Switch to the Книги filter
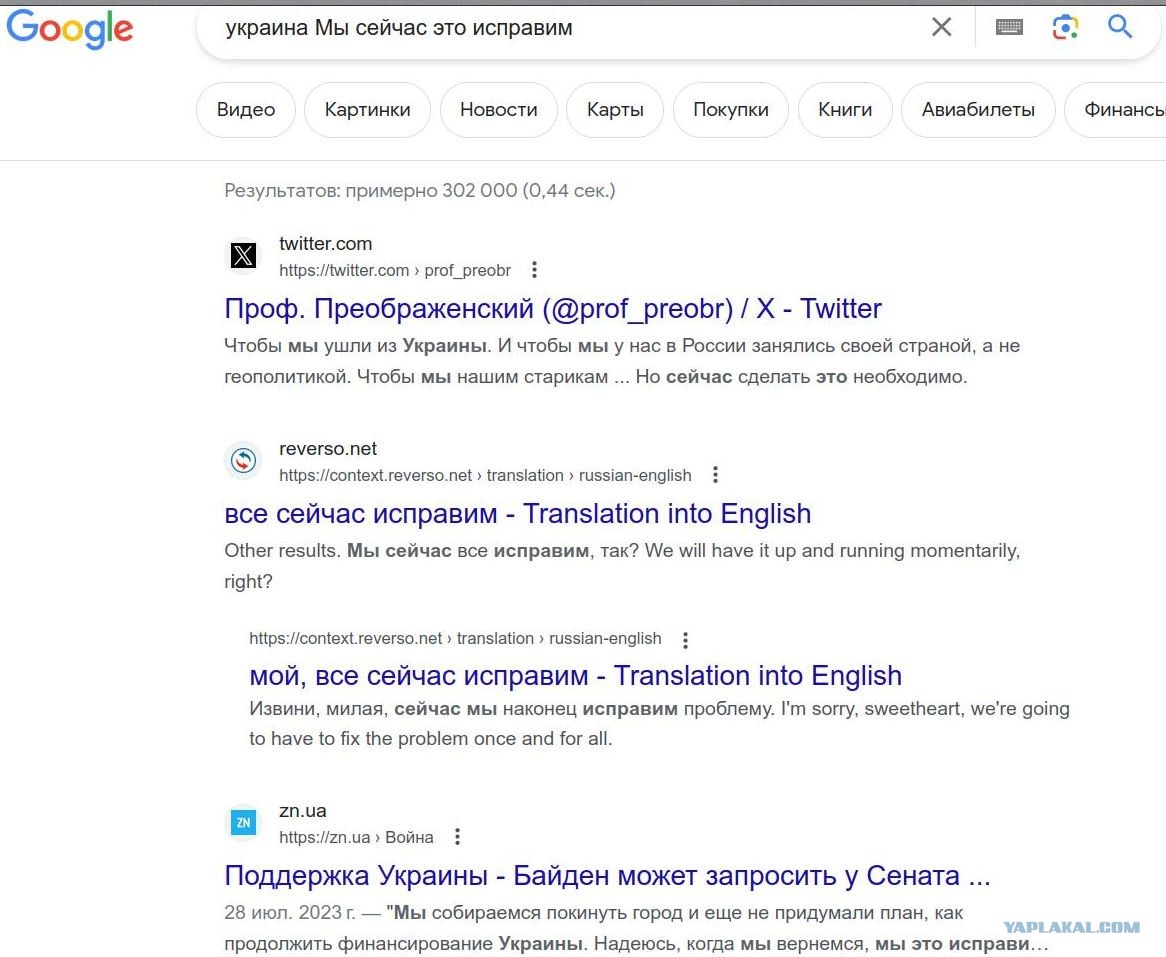 845,109
